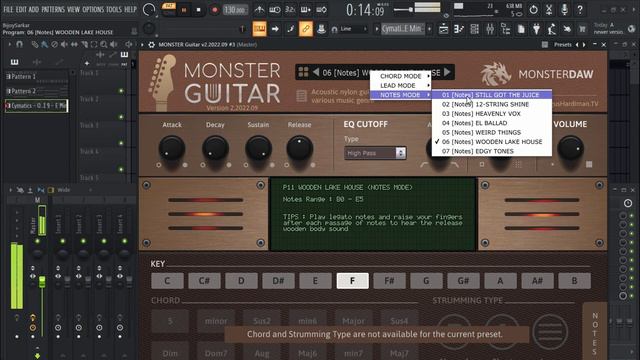Open the shop cart icon
Image resolution: width=640 pixels, height=360 pixels.
(x=582, y=29)
